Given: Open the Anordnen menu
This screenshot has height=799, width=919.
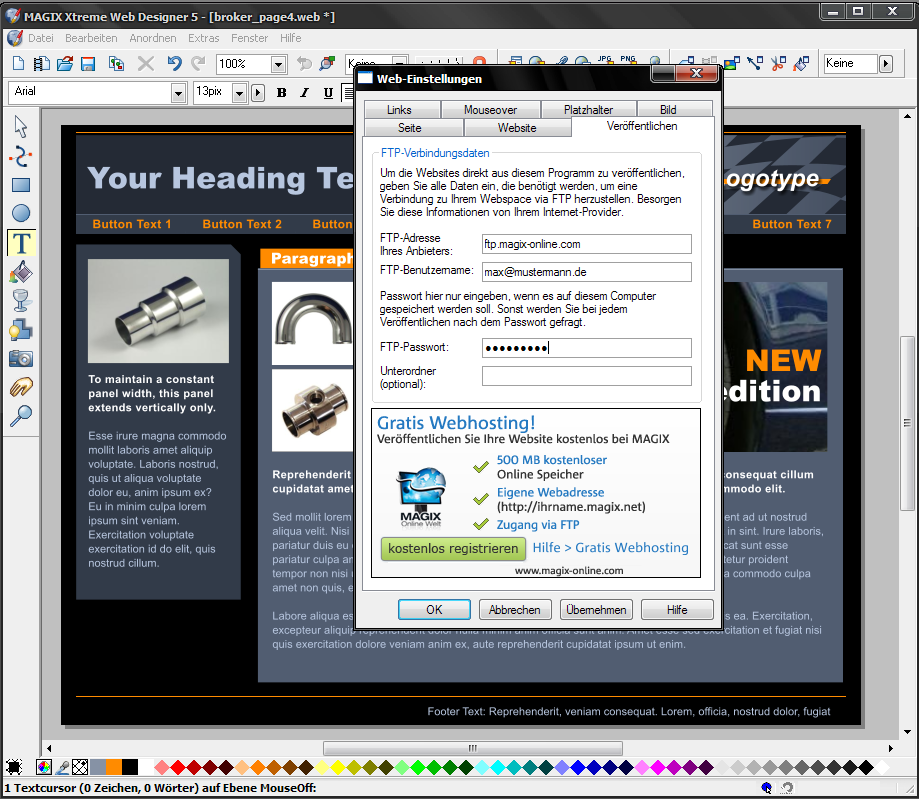Looking at the screenshot, I should pyautogui.click(x=152, y=38).
